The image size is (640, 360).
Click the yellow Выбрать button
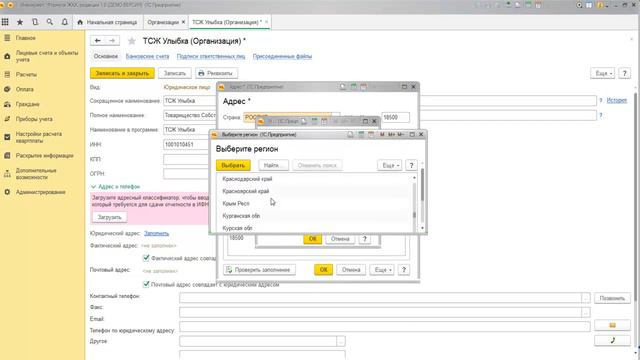233,165
